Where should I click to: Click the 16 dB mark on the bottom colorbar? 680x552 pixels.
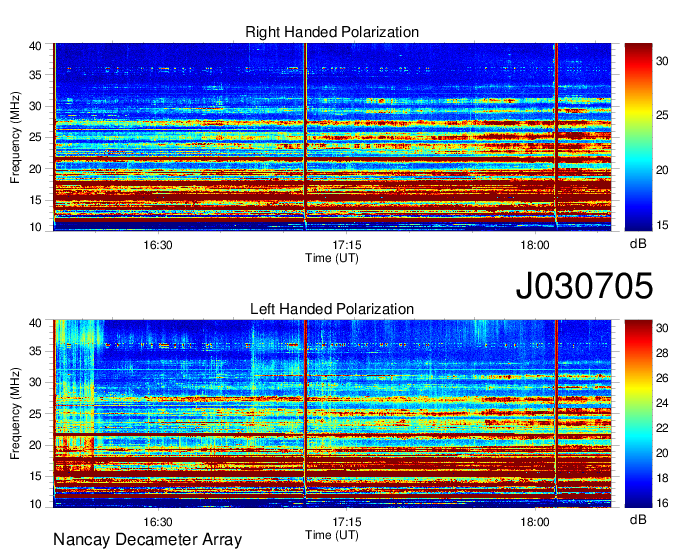click(x=662, y=503)
